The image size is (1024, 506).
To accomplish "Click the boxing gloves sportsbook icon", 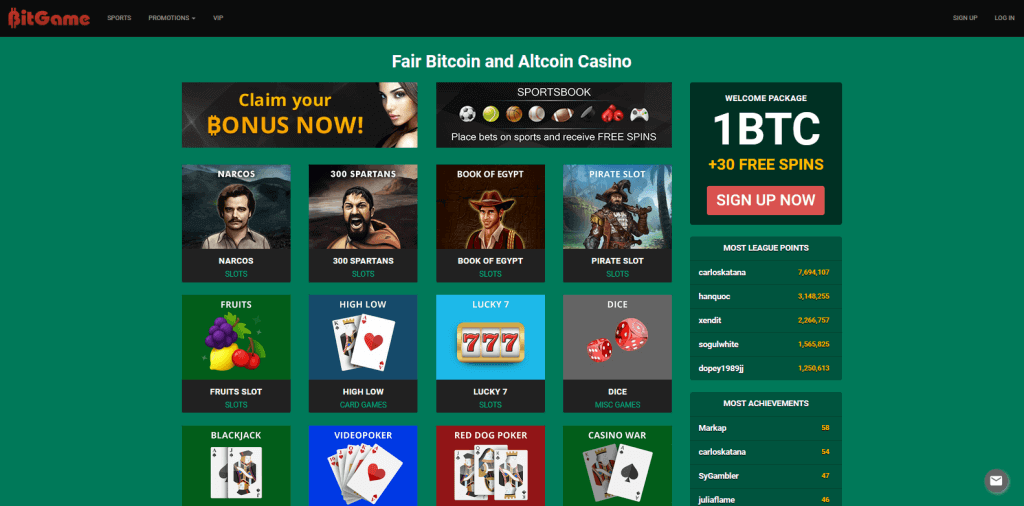I will (x=612, y=114).
